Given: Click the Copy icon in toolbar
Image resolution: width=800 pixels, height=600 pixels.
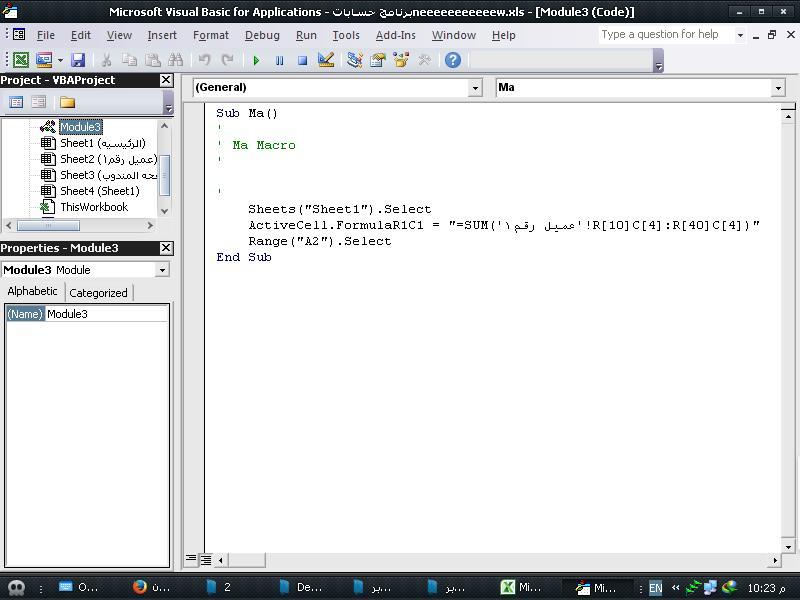Looking at the screenshot, I should tap(130, 60).
